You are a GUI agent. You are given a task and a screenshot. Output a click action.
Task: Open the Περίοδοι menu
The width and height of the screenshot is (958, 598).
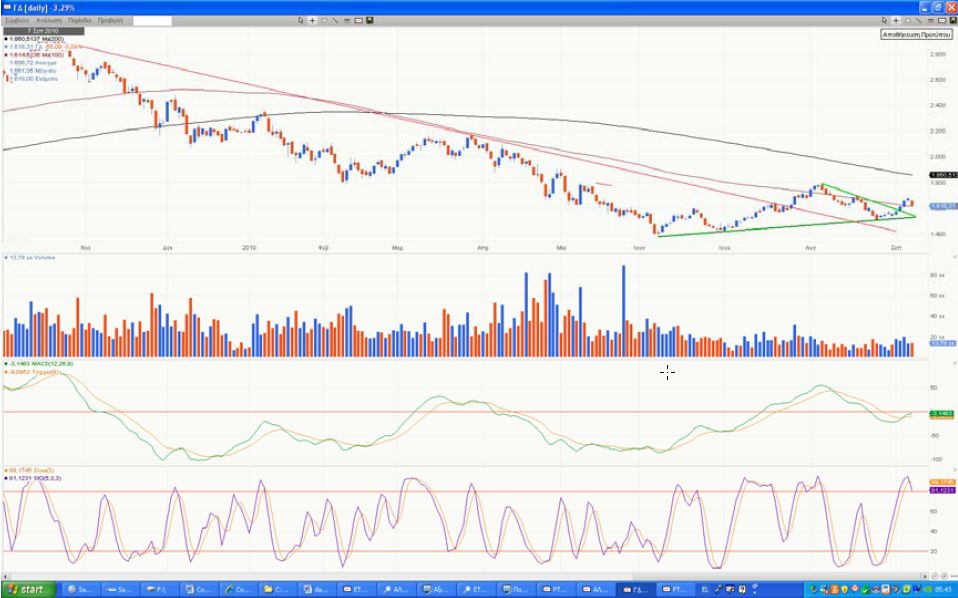[x=81, y=20]
